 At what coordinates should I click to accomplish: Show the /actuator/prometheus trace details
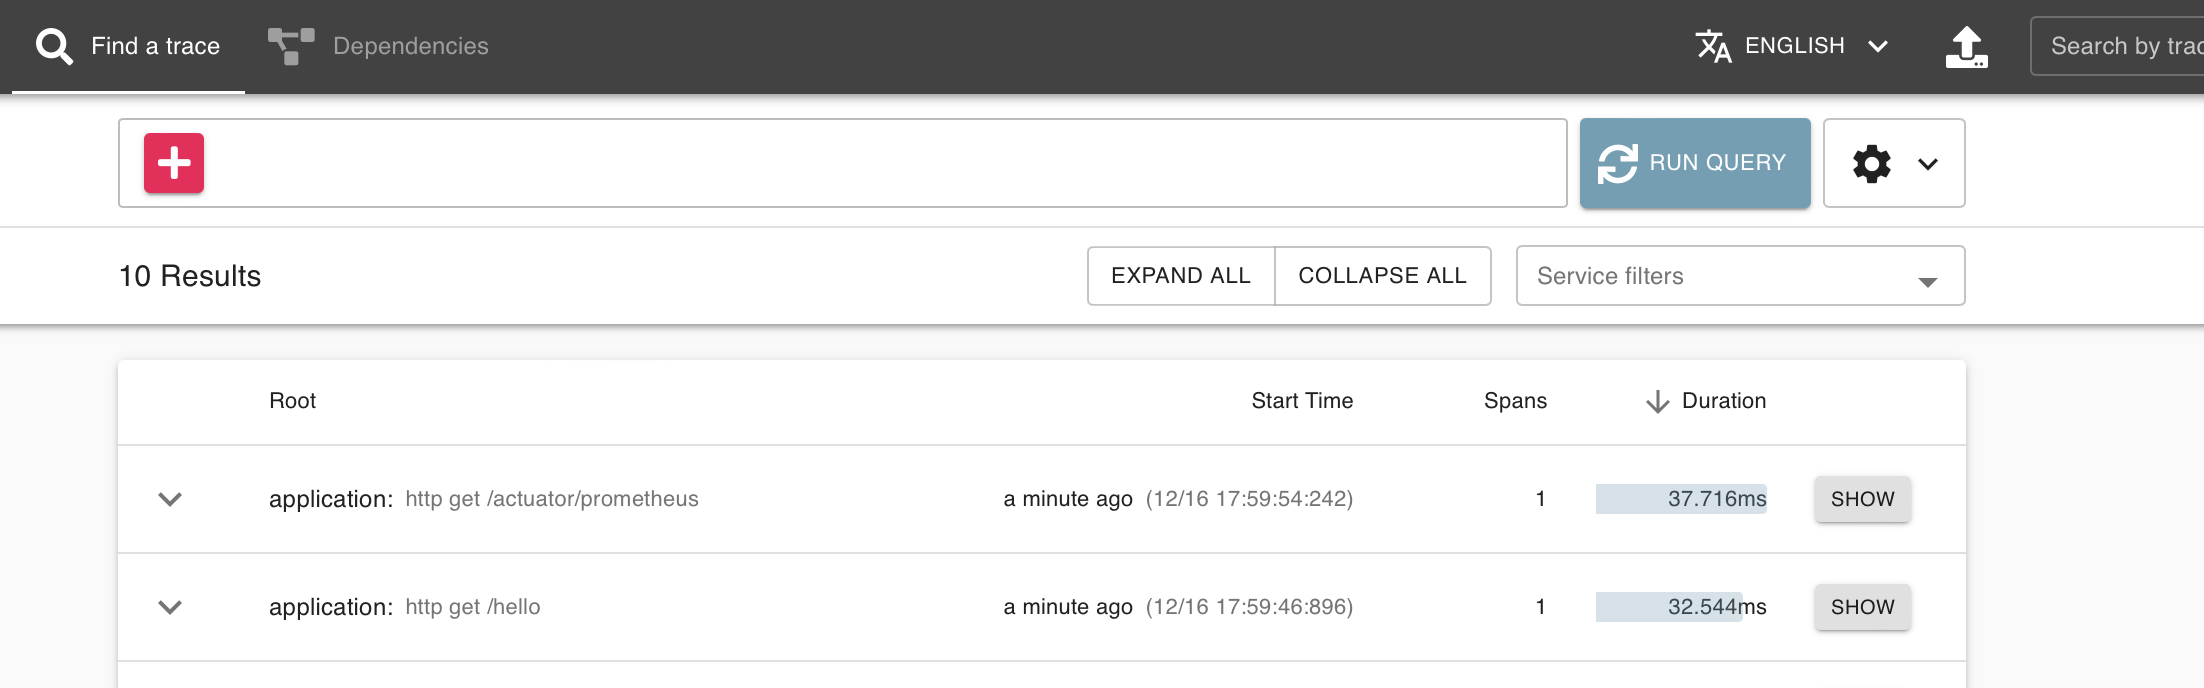coord(1862,499)
